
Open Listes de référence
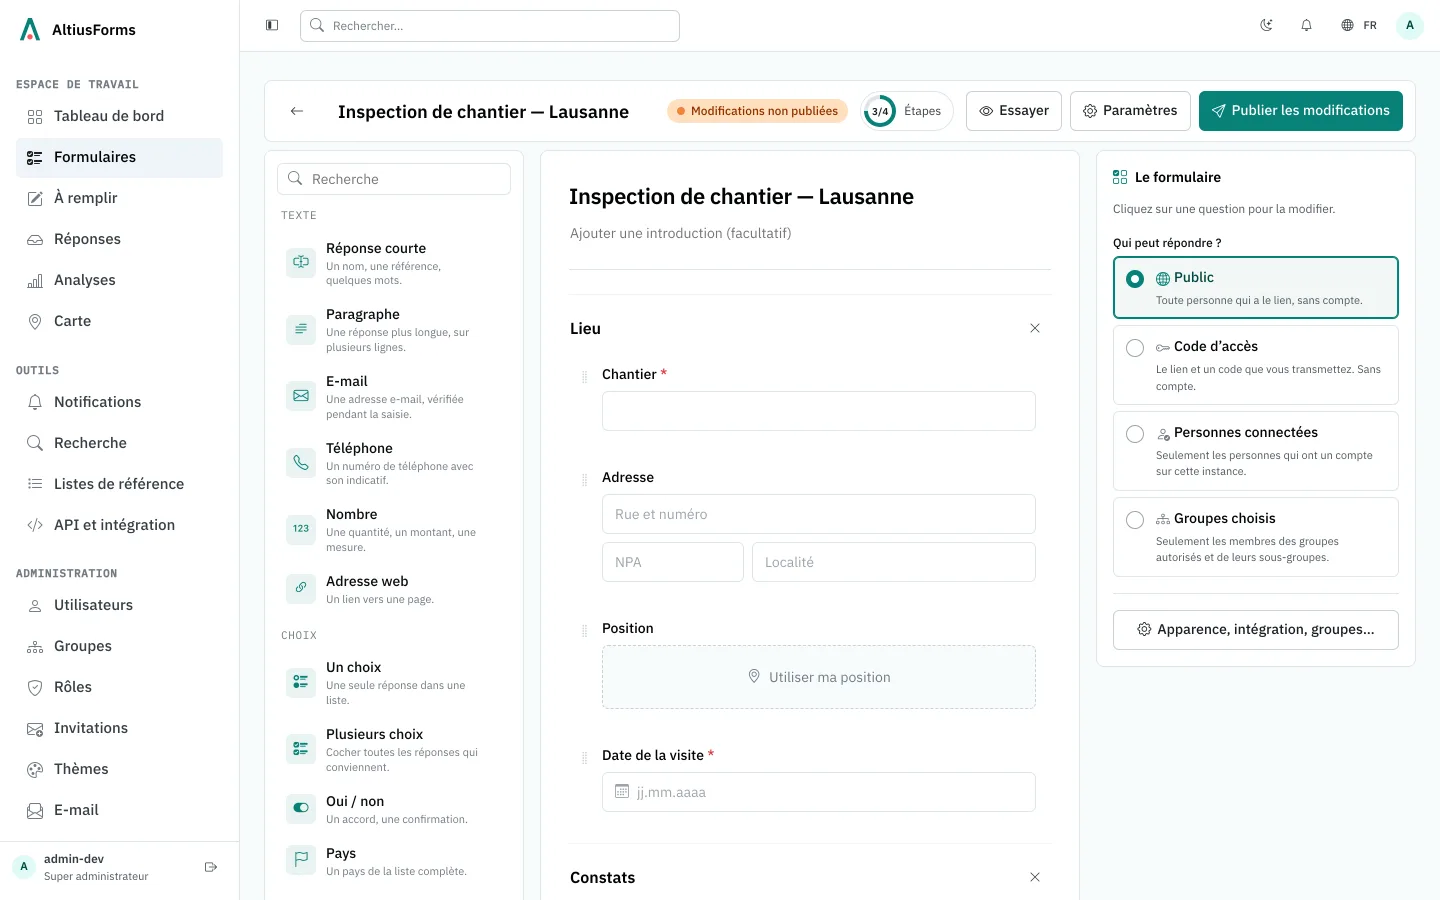pos(119,484)
